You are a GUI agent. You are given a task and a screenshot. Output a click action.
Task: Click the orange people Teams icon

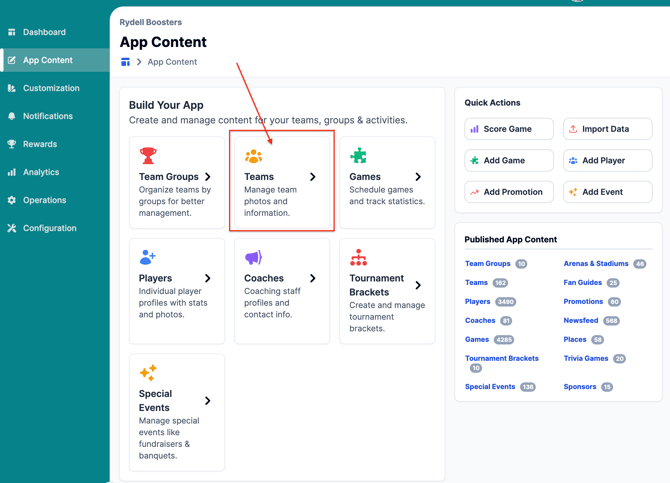(x=253, y=156)
